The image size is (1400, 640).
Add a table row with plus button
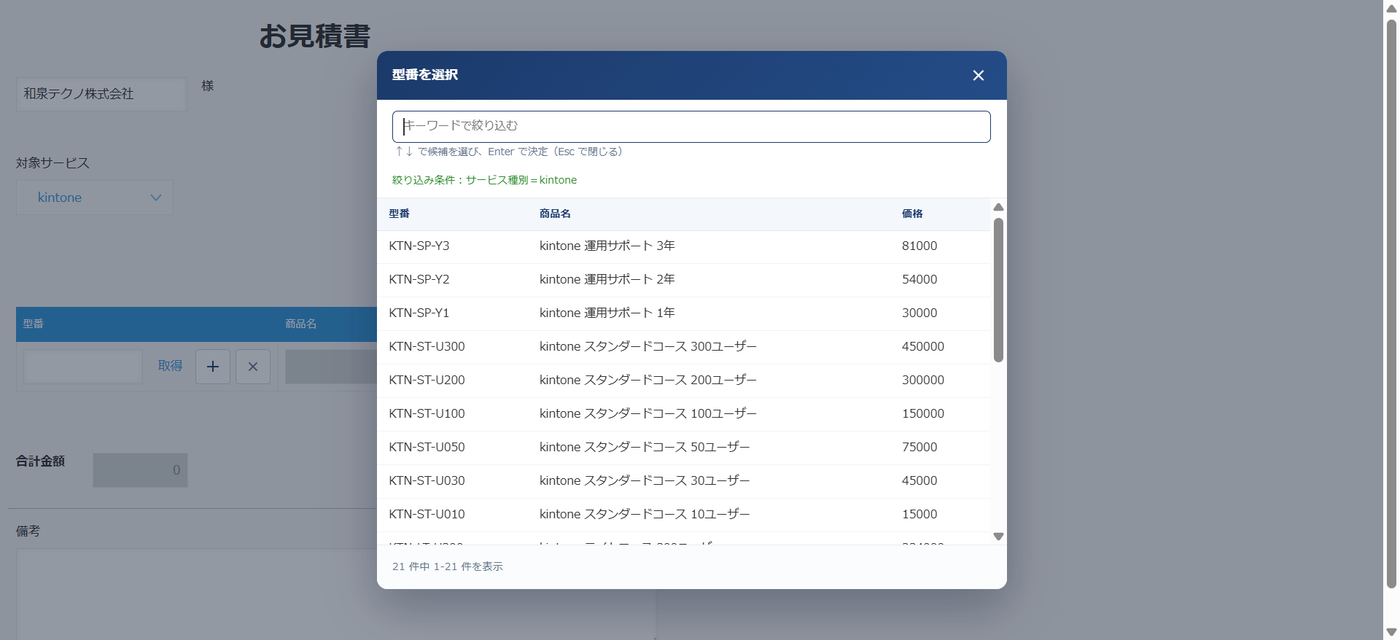click(212, 367)
